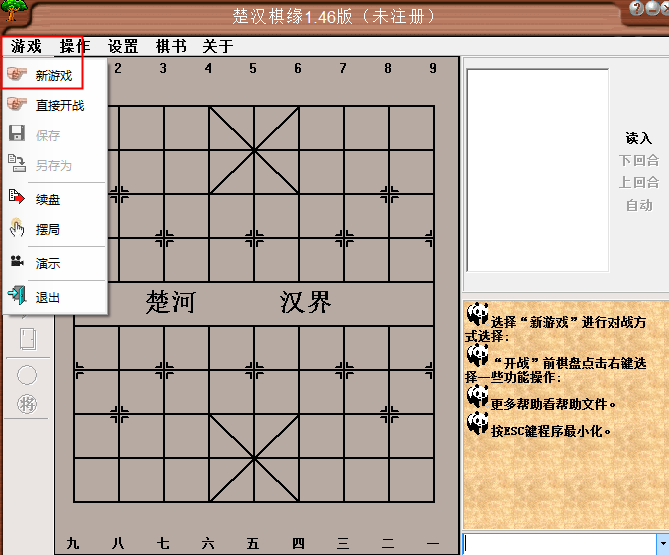Click into the bottom-right text input field

pos(559,544)
